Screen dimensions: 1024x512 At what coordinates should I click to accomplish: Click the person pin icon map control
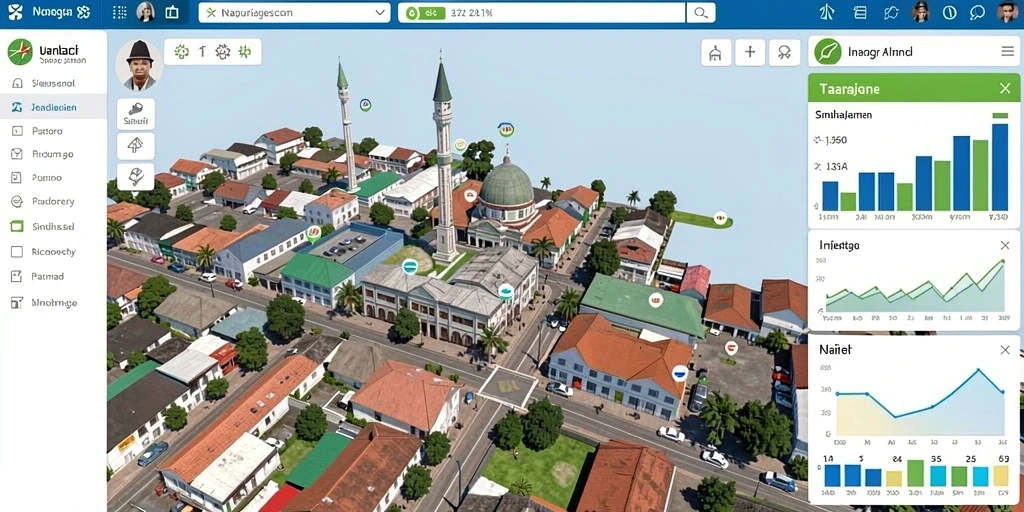click(x=784, y=52)
